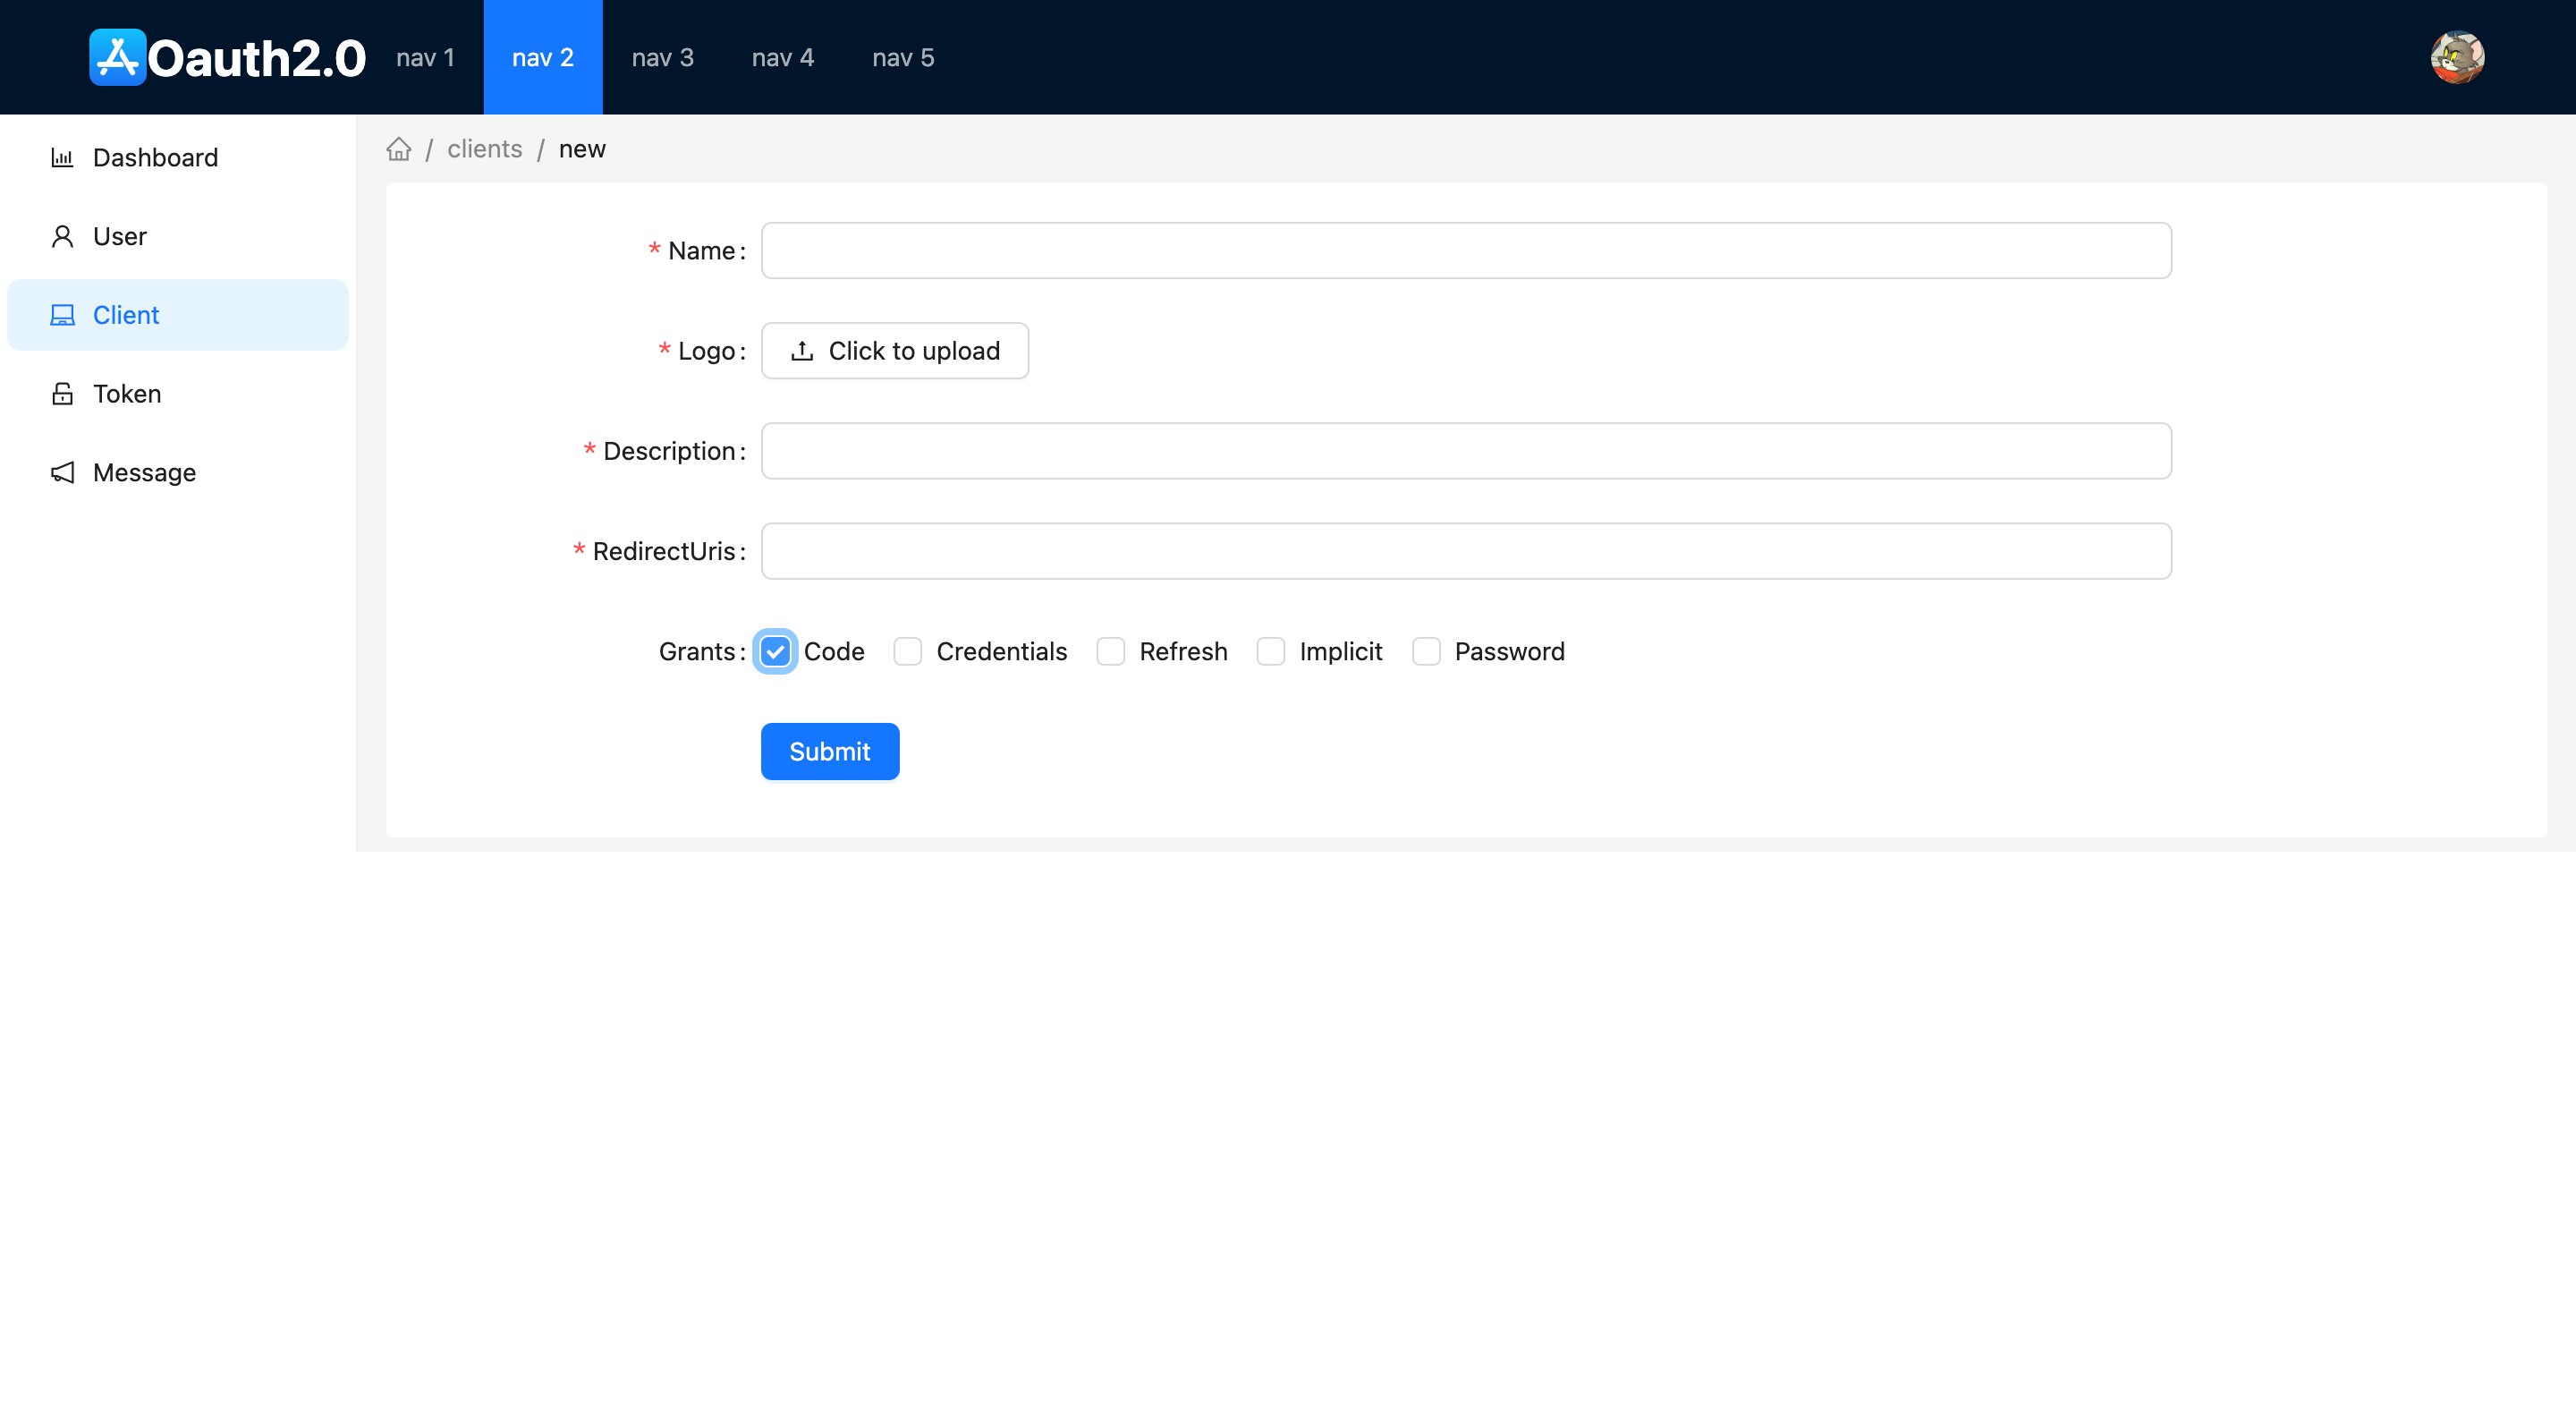2576x1410 pixels.
Task: Click the User sidebar icon
Action: click(61, 236)
